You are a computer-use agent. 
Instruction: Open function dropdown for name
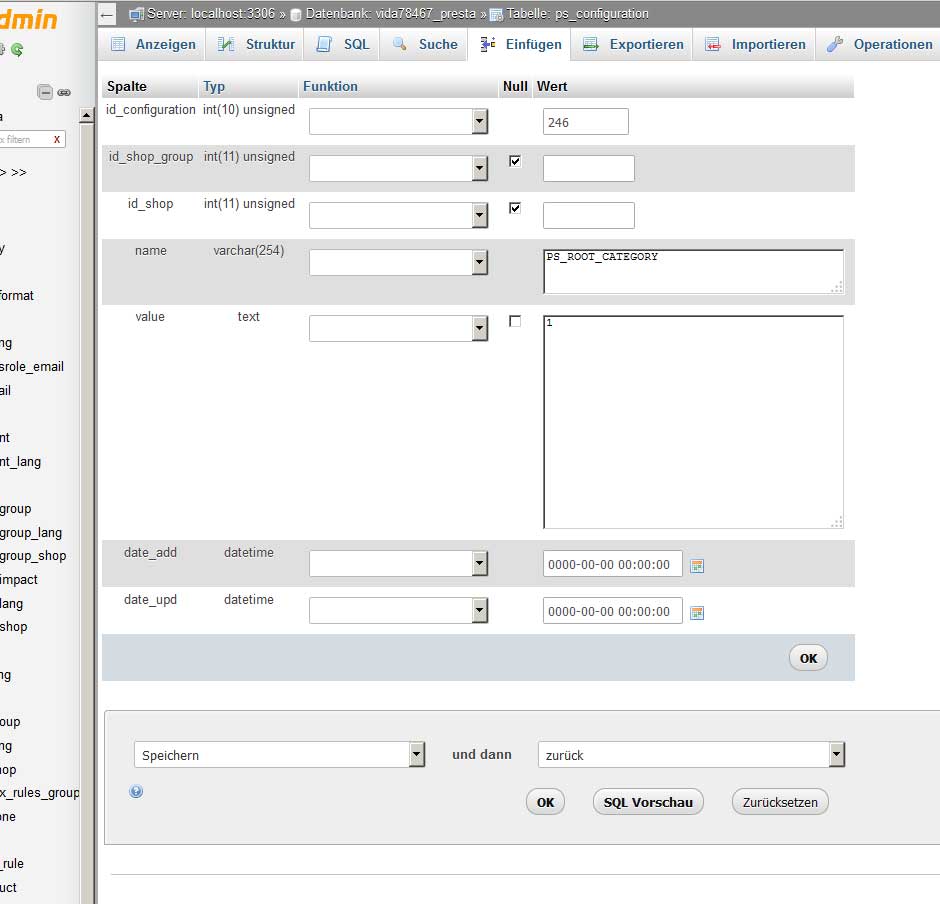pos(399,263)
